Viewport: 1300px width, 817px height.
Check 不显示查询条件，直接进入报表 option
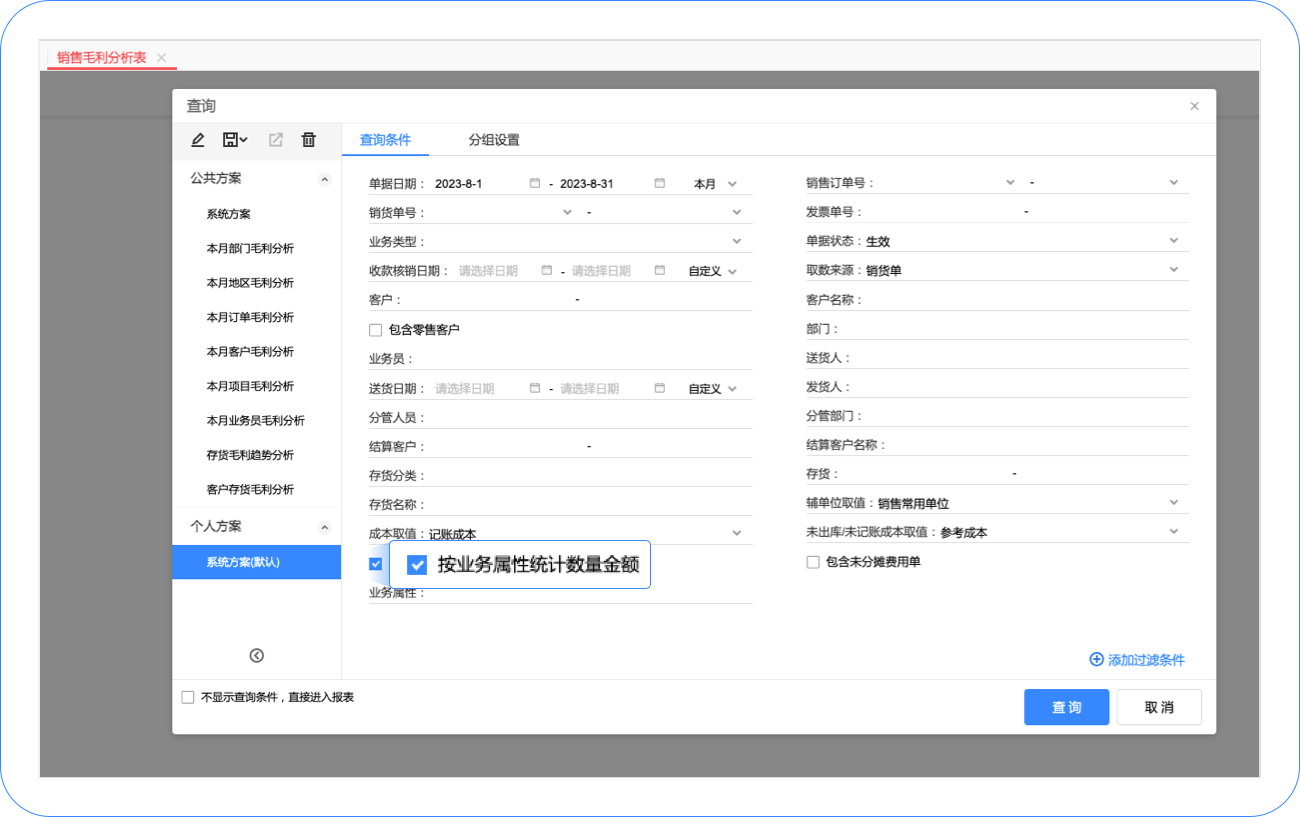click(188, 698)
